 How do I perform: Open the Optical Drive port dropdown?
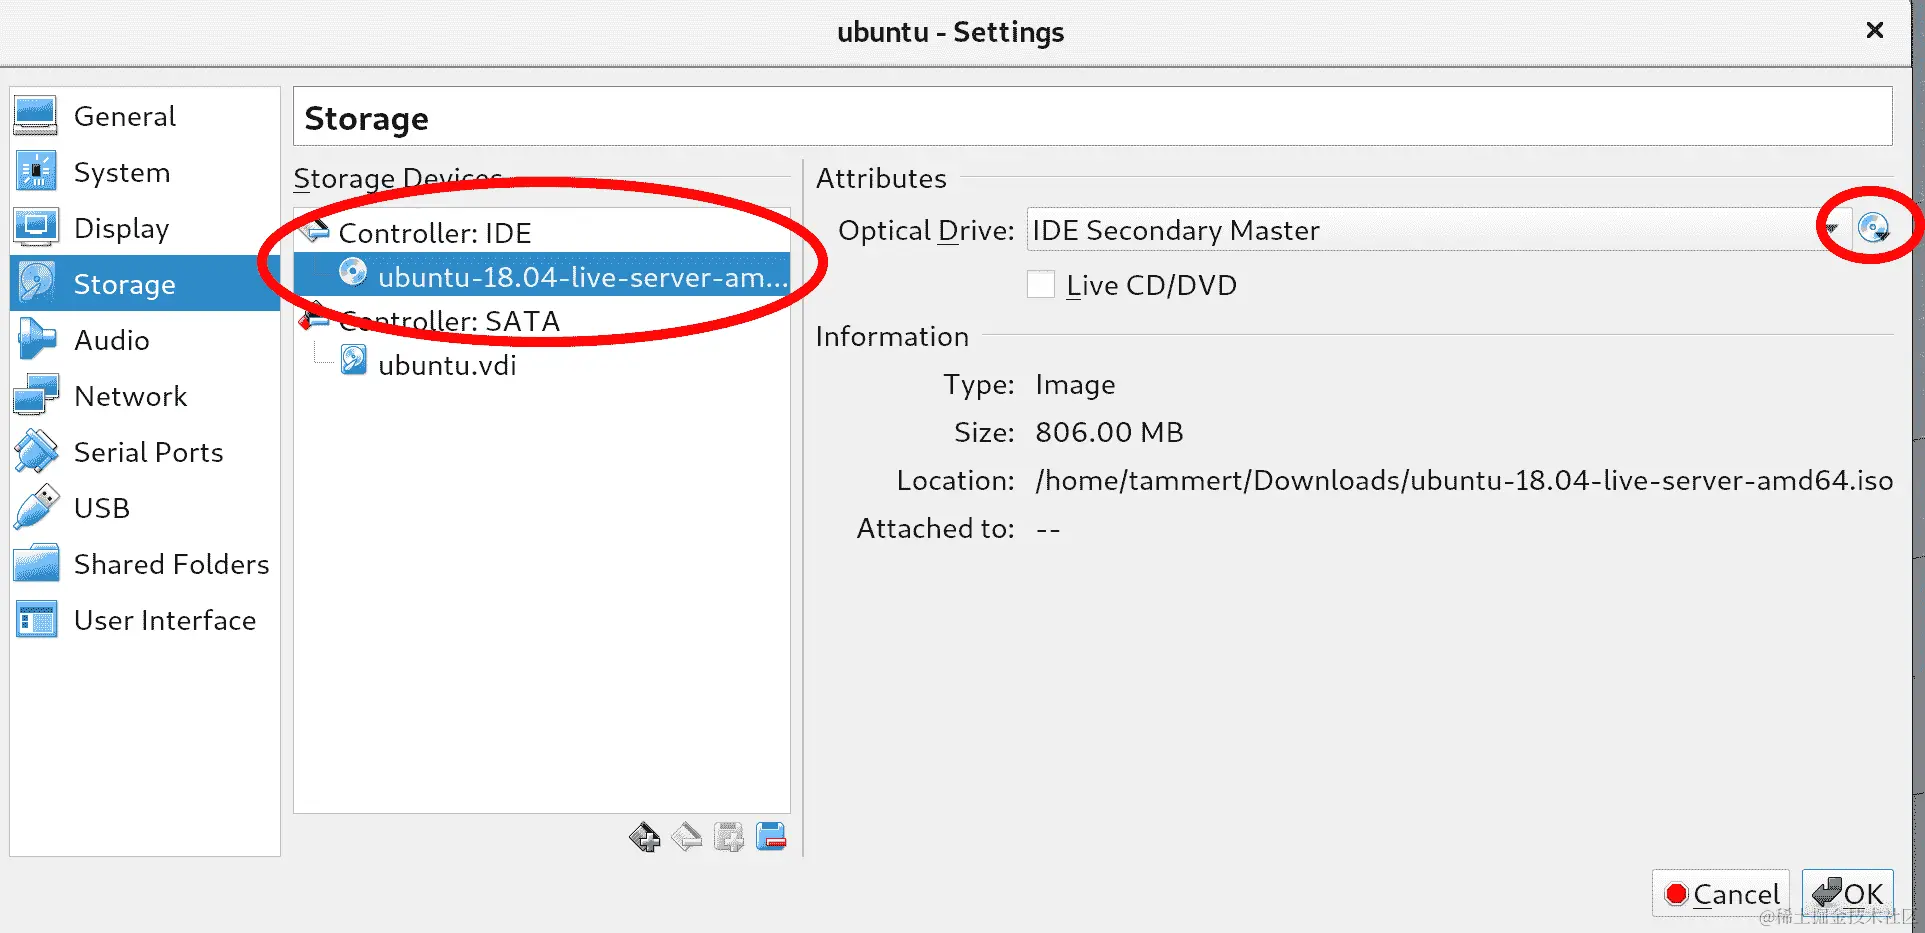pos(1438,230)
